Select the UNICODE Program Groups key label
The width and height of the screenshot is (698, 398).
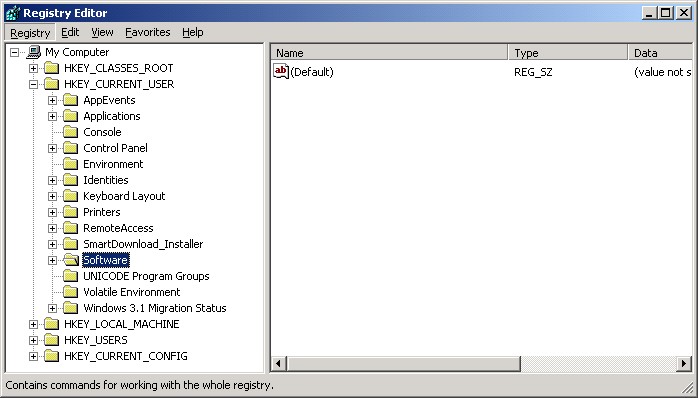[146, 276]
